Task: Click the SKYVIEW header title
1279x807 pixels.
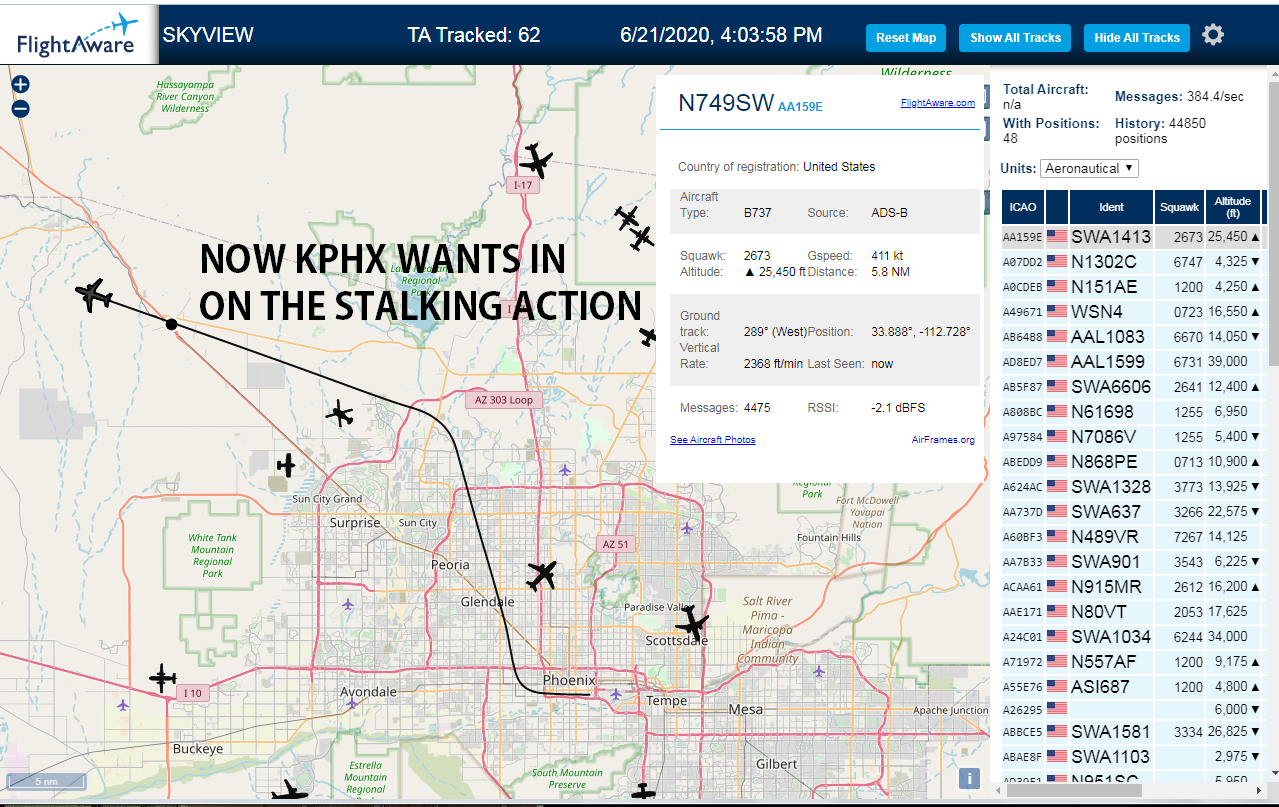Action: pyautogui.click(x=208, y=35)
